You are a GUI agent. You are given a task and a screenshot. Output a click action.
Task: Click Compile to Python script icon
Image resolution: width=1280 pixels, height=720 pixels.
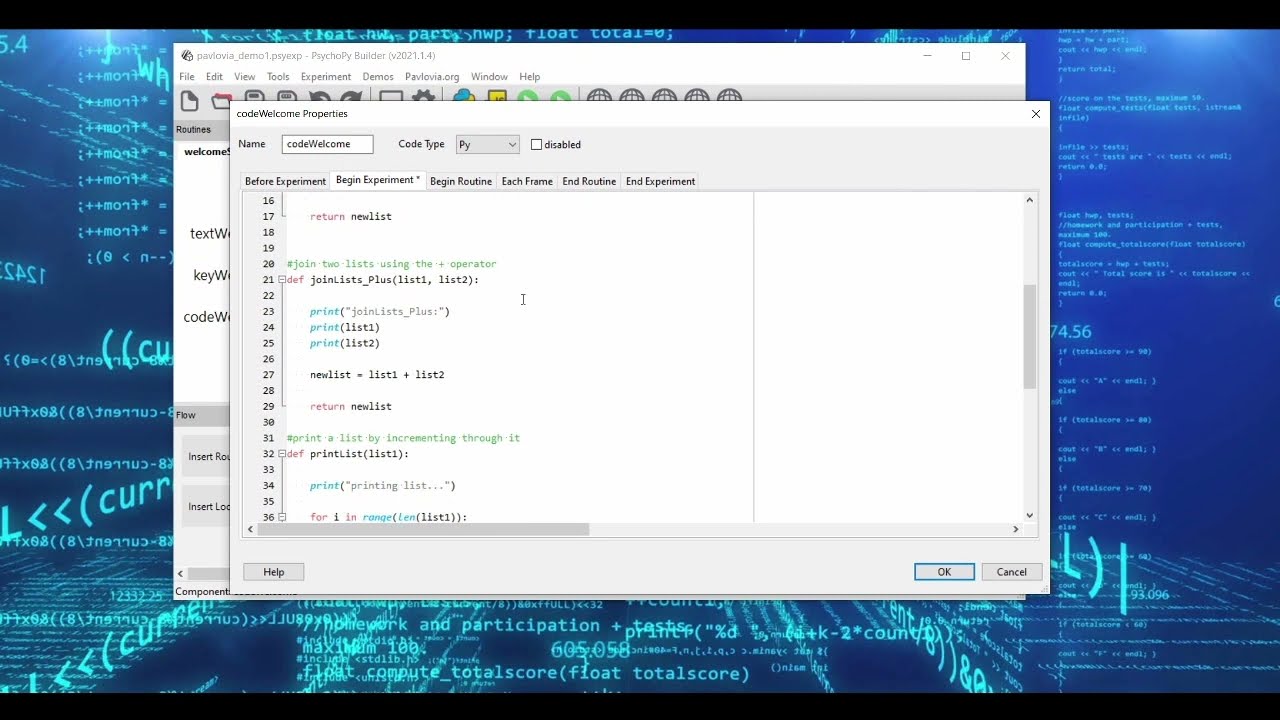[464, 97]
